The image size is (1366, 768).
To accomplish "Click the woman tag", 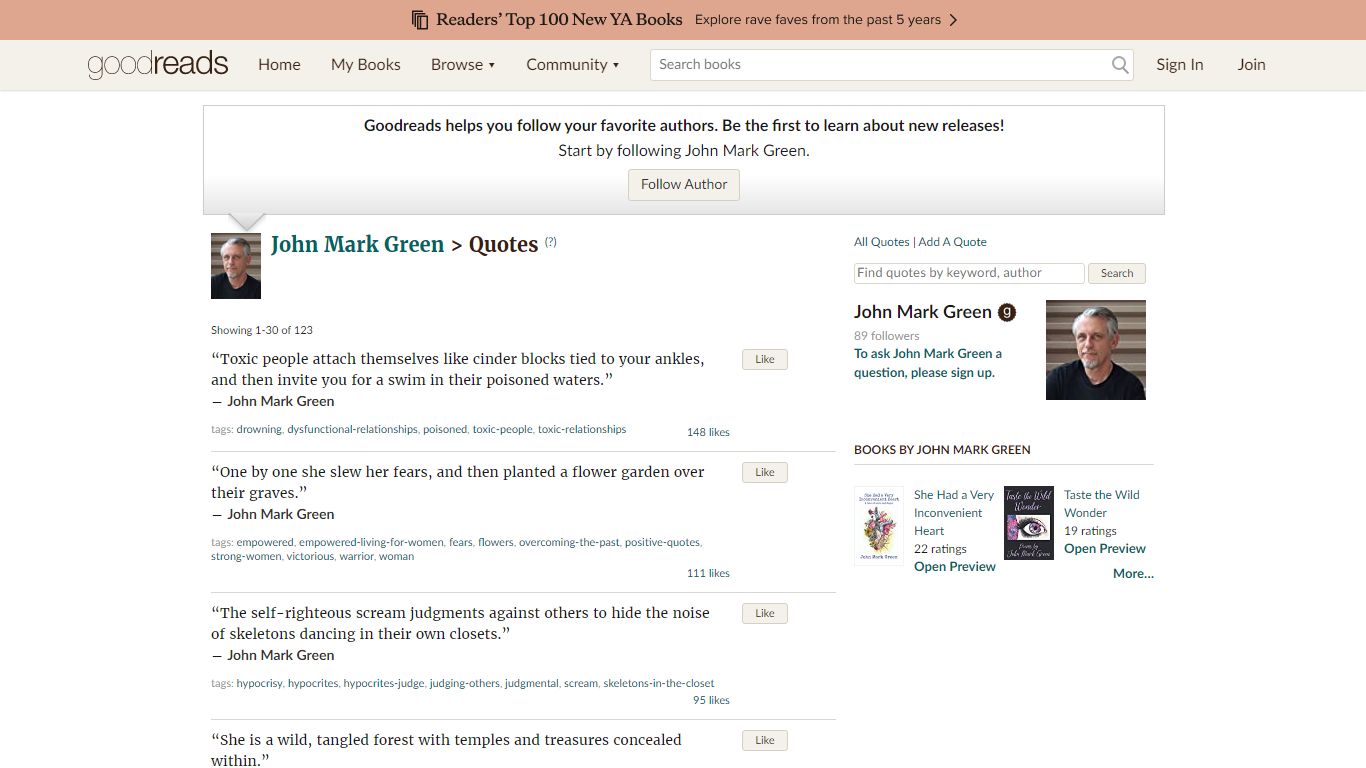I will click(396, 556).
